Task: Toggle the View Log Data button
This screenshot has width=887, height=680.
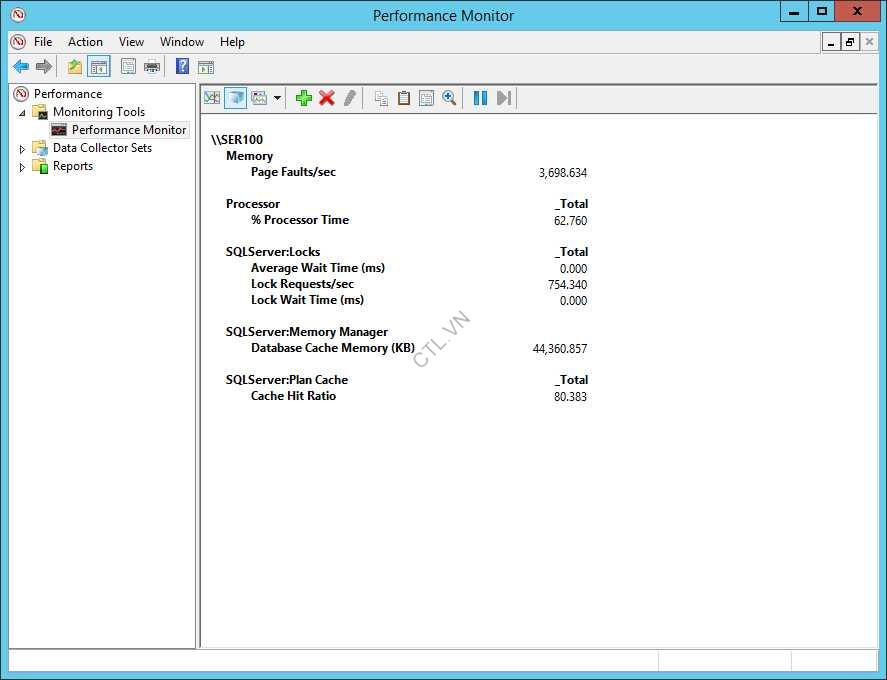Action: click(235, 97)
